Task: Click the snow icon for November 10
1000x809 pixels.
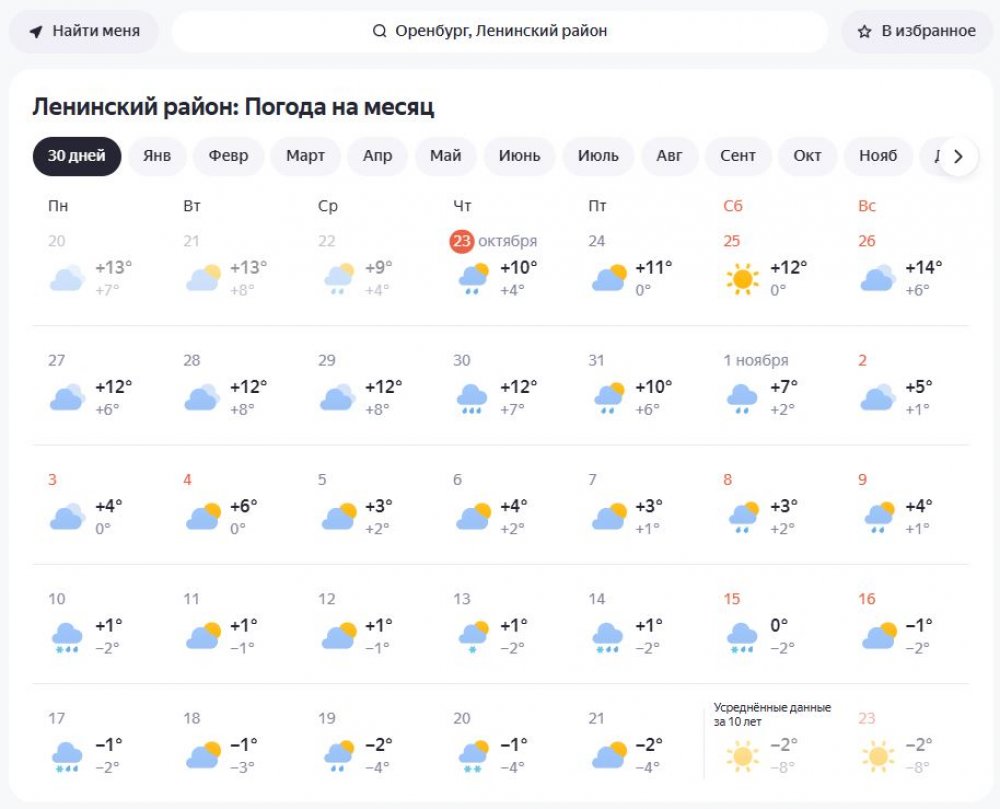Action: 67,636
